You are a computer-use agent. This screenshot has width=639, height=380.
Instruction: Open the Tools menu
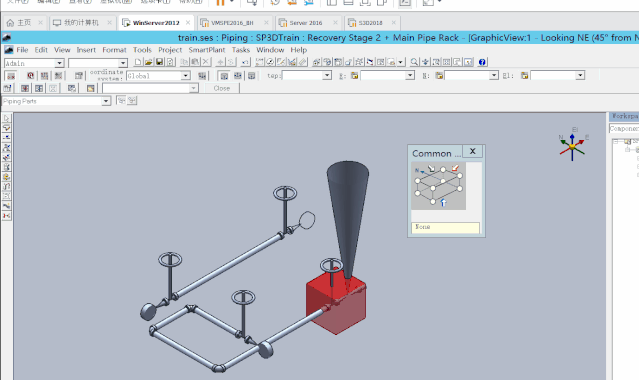(x=142, y=50)
